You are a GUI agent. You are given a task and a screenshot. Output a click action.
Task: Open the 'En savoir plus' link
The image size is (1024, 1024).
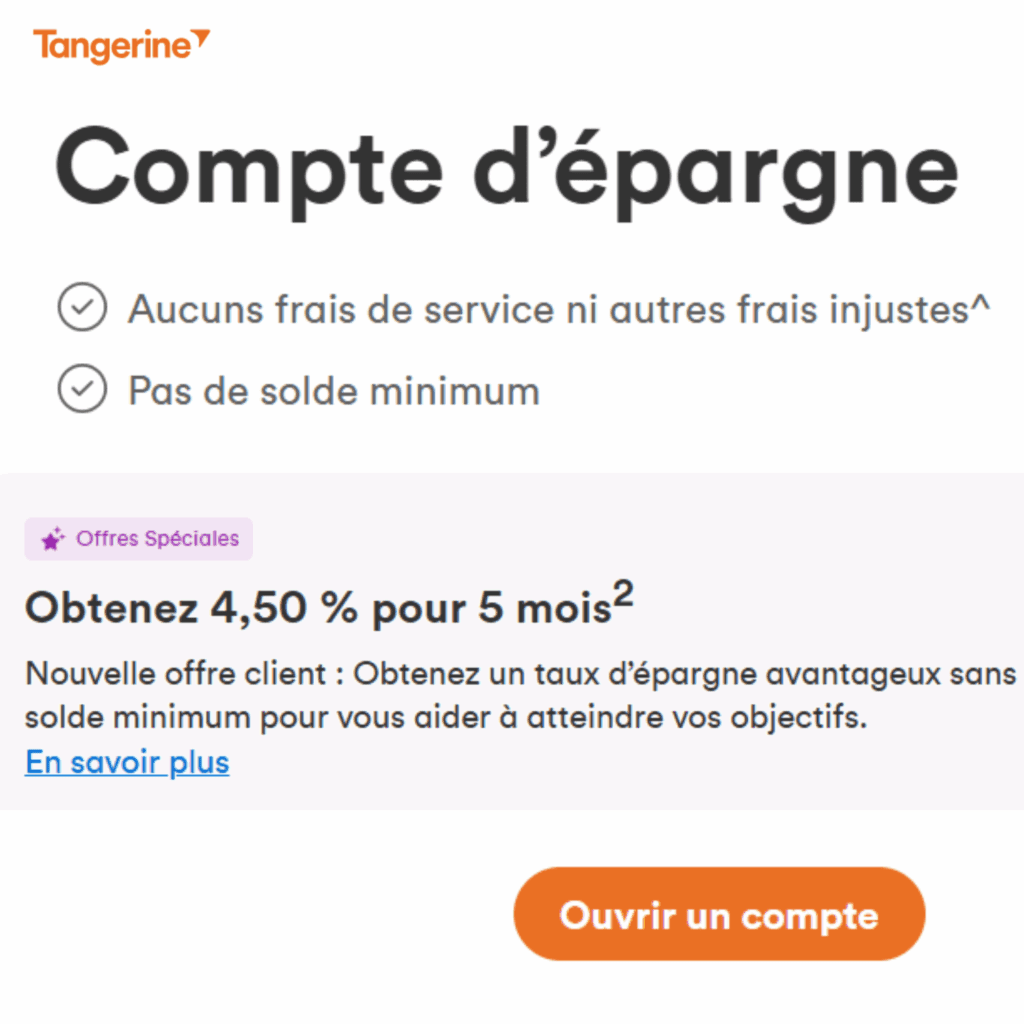click(127, 762)
